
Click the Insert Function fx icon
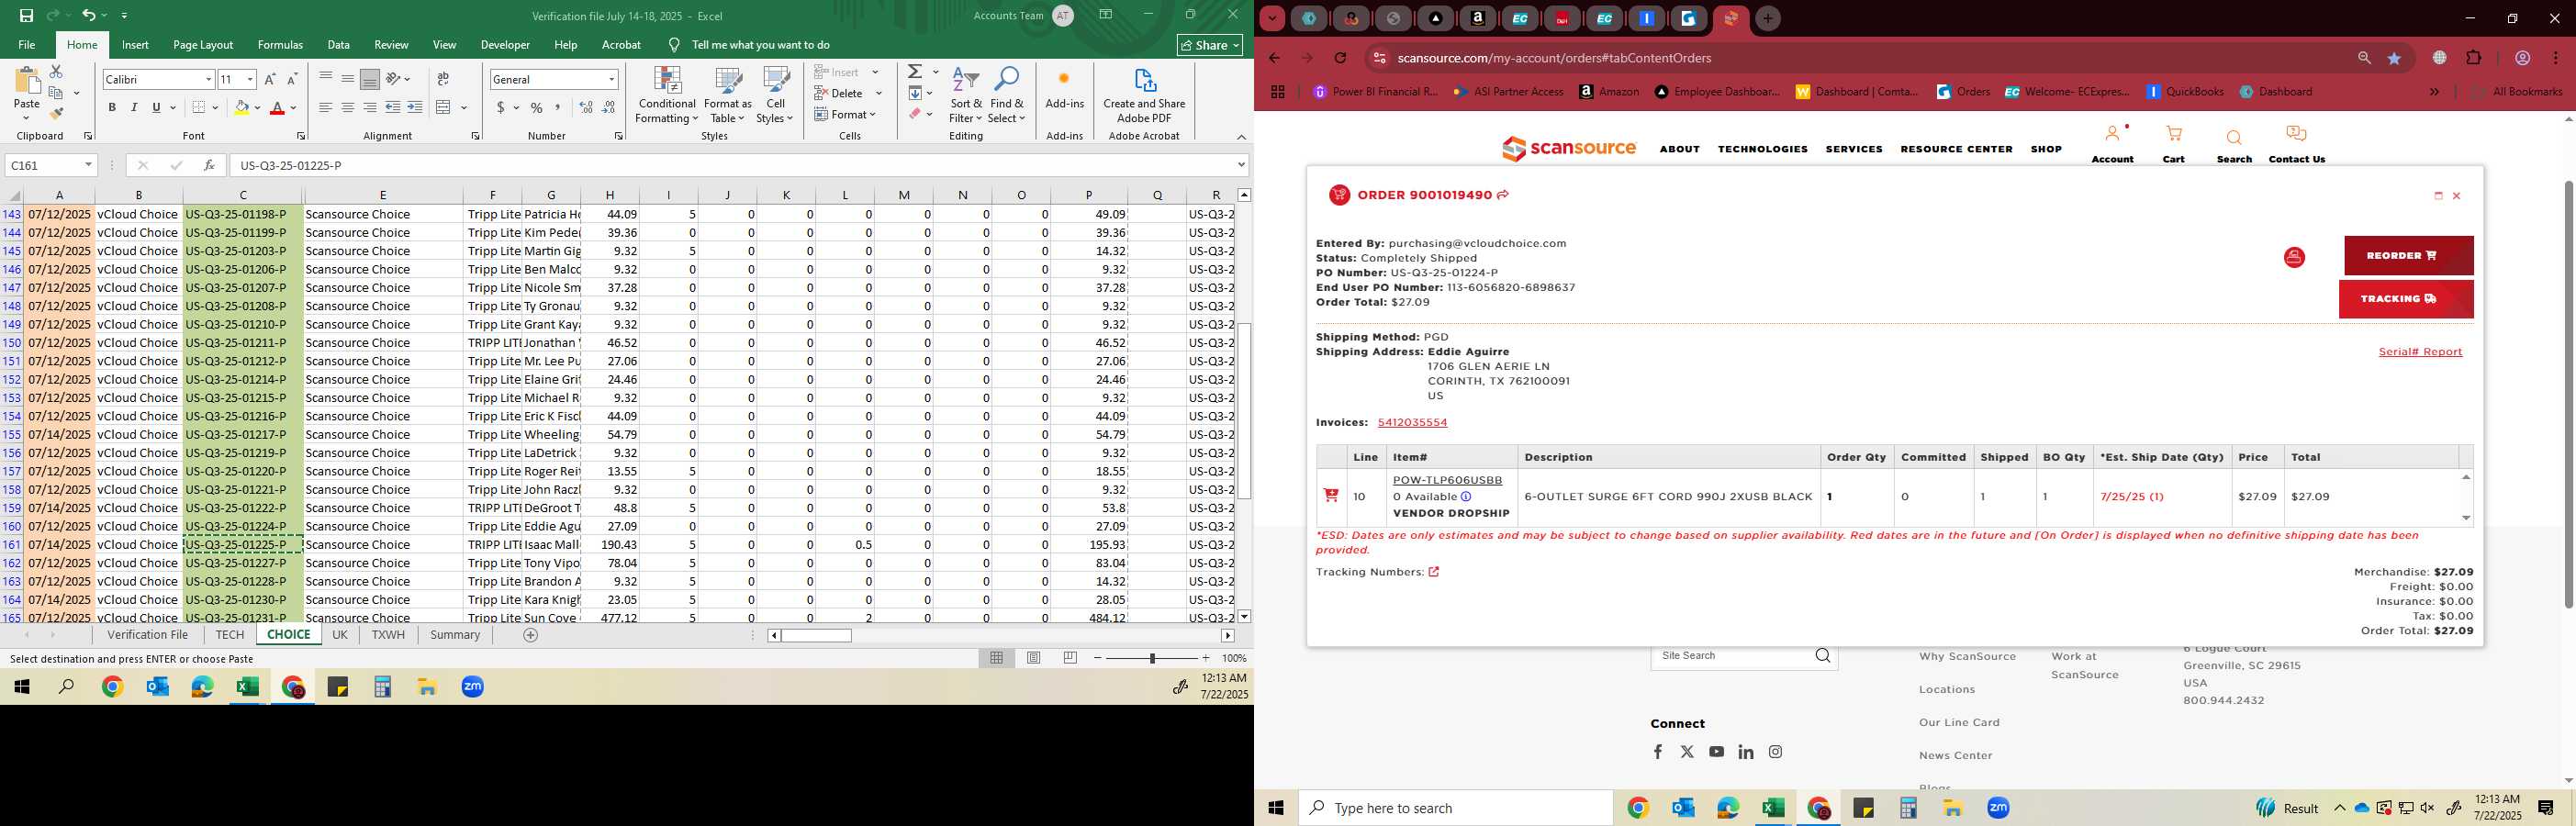208,165
